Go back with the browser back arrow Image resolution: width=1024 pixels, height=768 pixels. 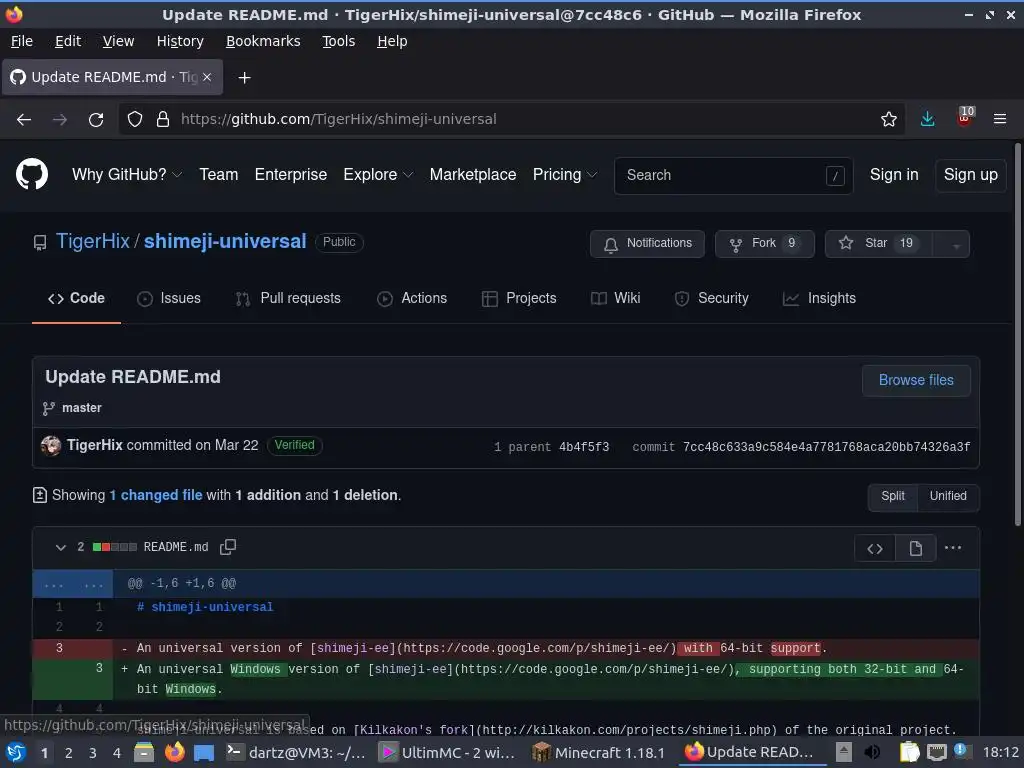click(x=24, y=120)
